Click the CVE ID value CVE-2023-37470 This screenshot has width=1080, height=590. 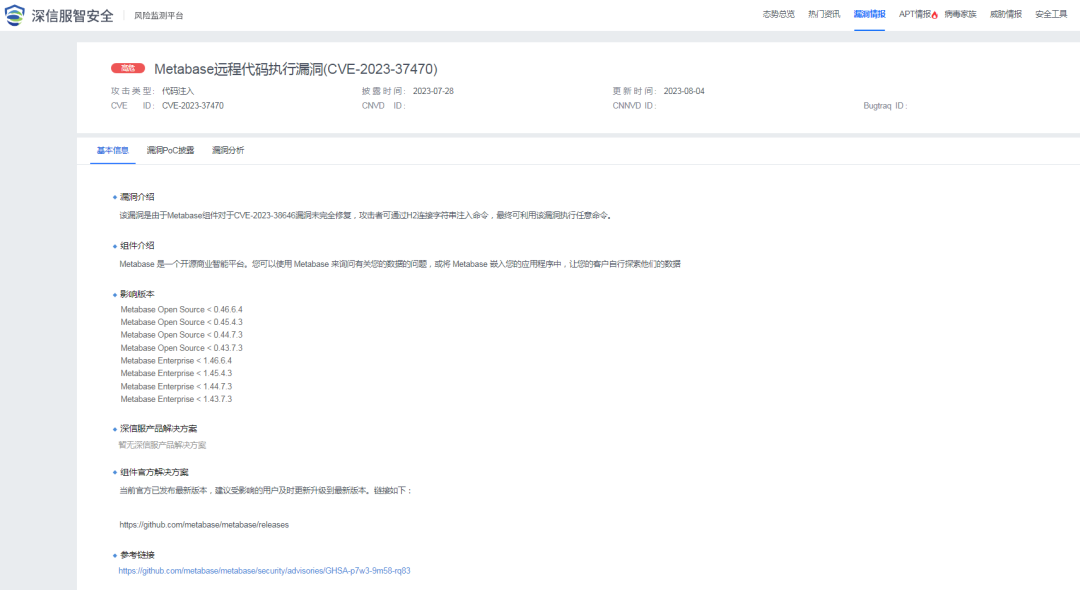(x=193, y=106)
